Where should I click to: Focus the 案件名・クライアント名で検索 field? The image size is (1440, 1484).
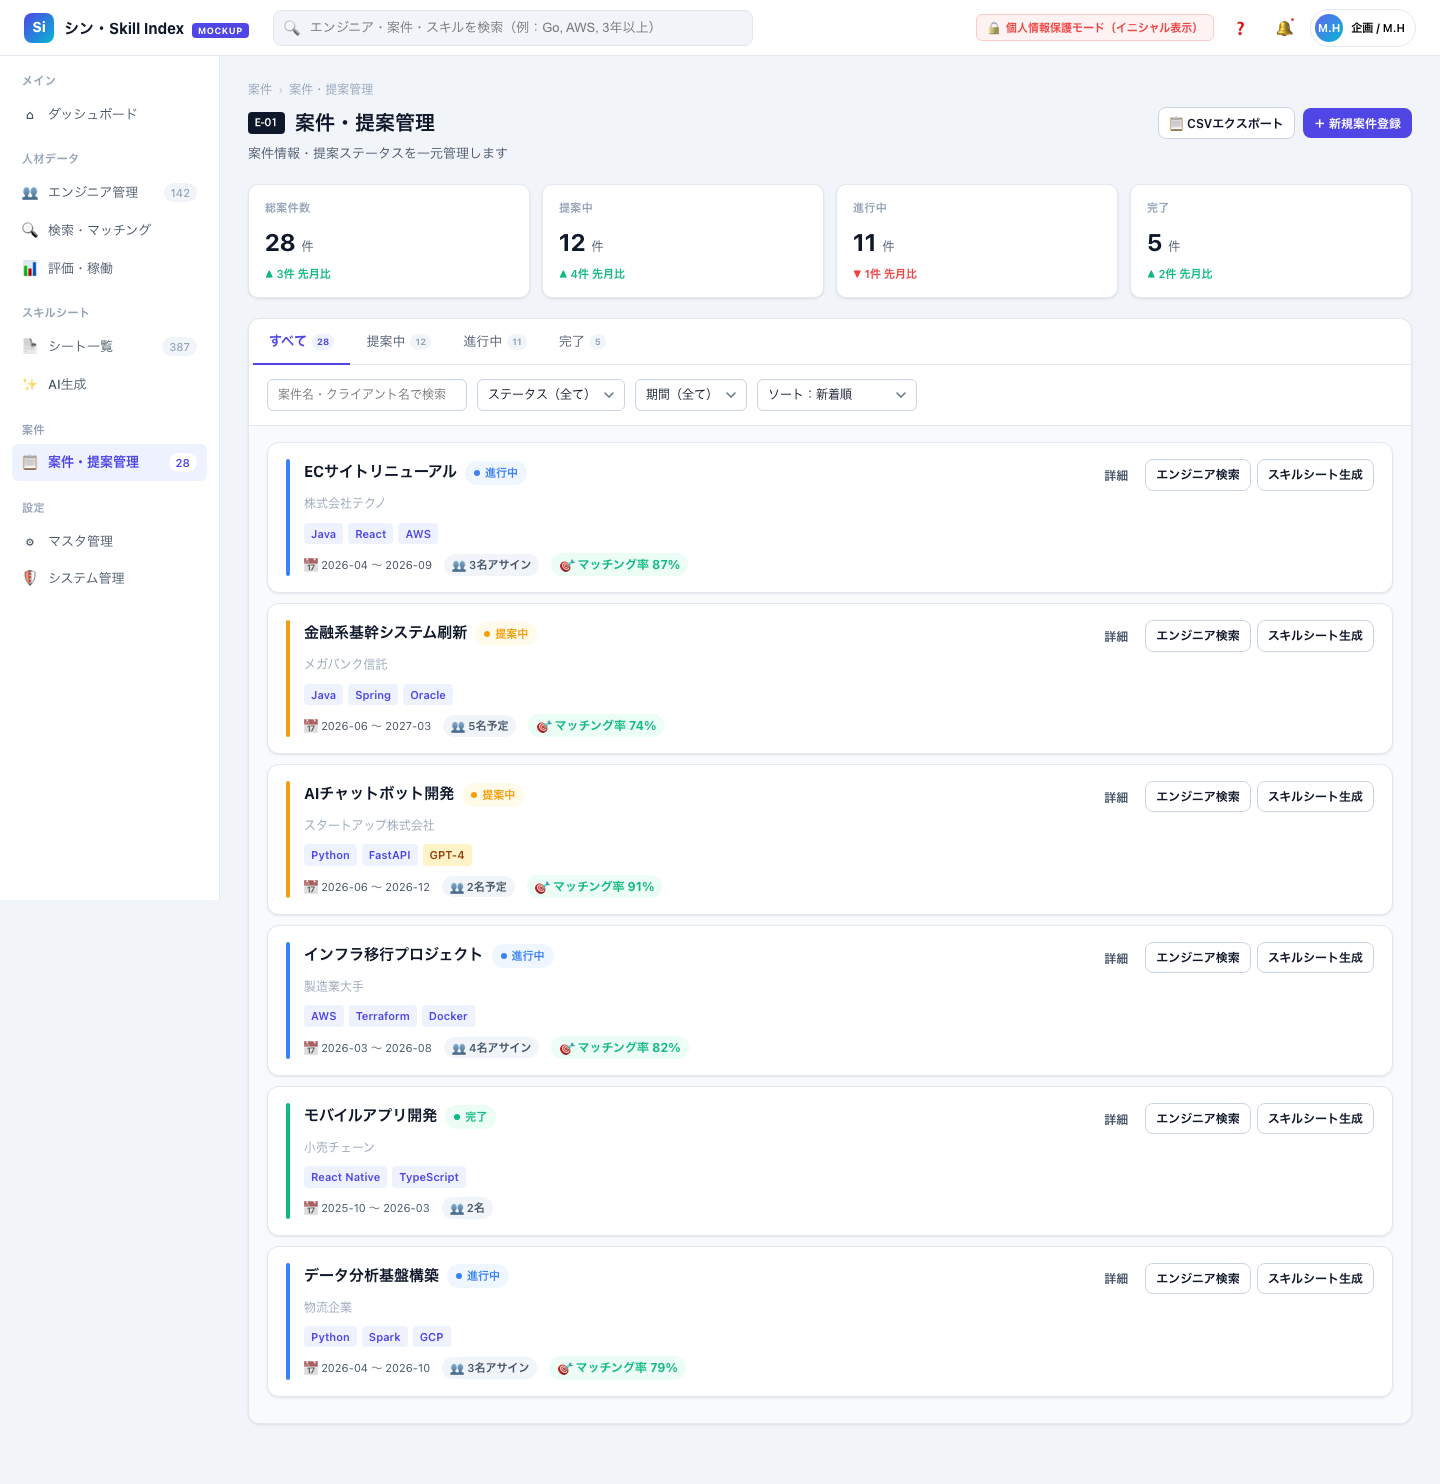click(367, 395)
